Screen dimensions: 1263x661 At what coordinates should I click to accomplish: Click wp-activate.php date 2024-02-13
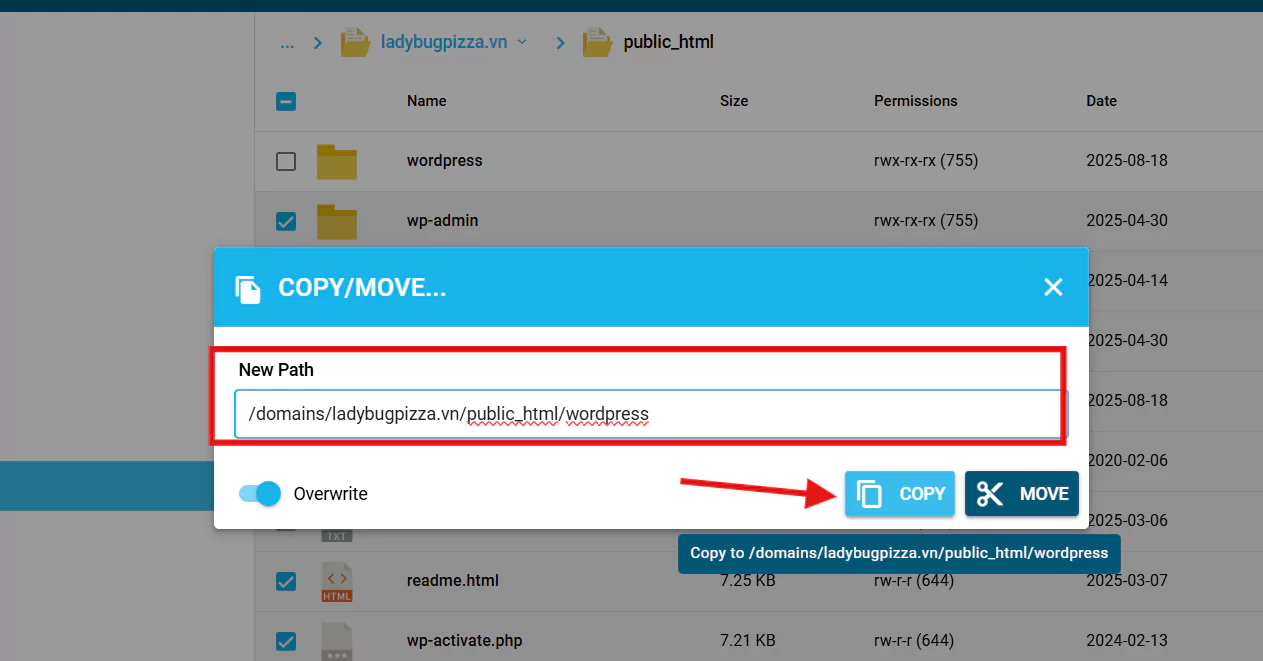[1127, 641]
